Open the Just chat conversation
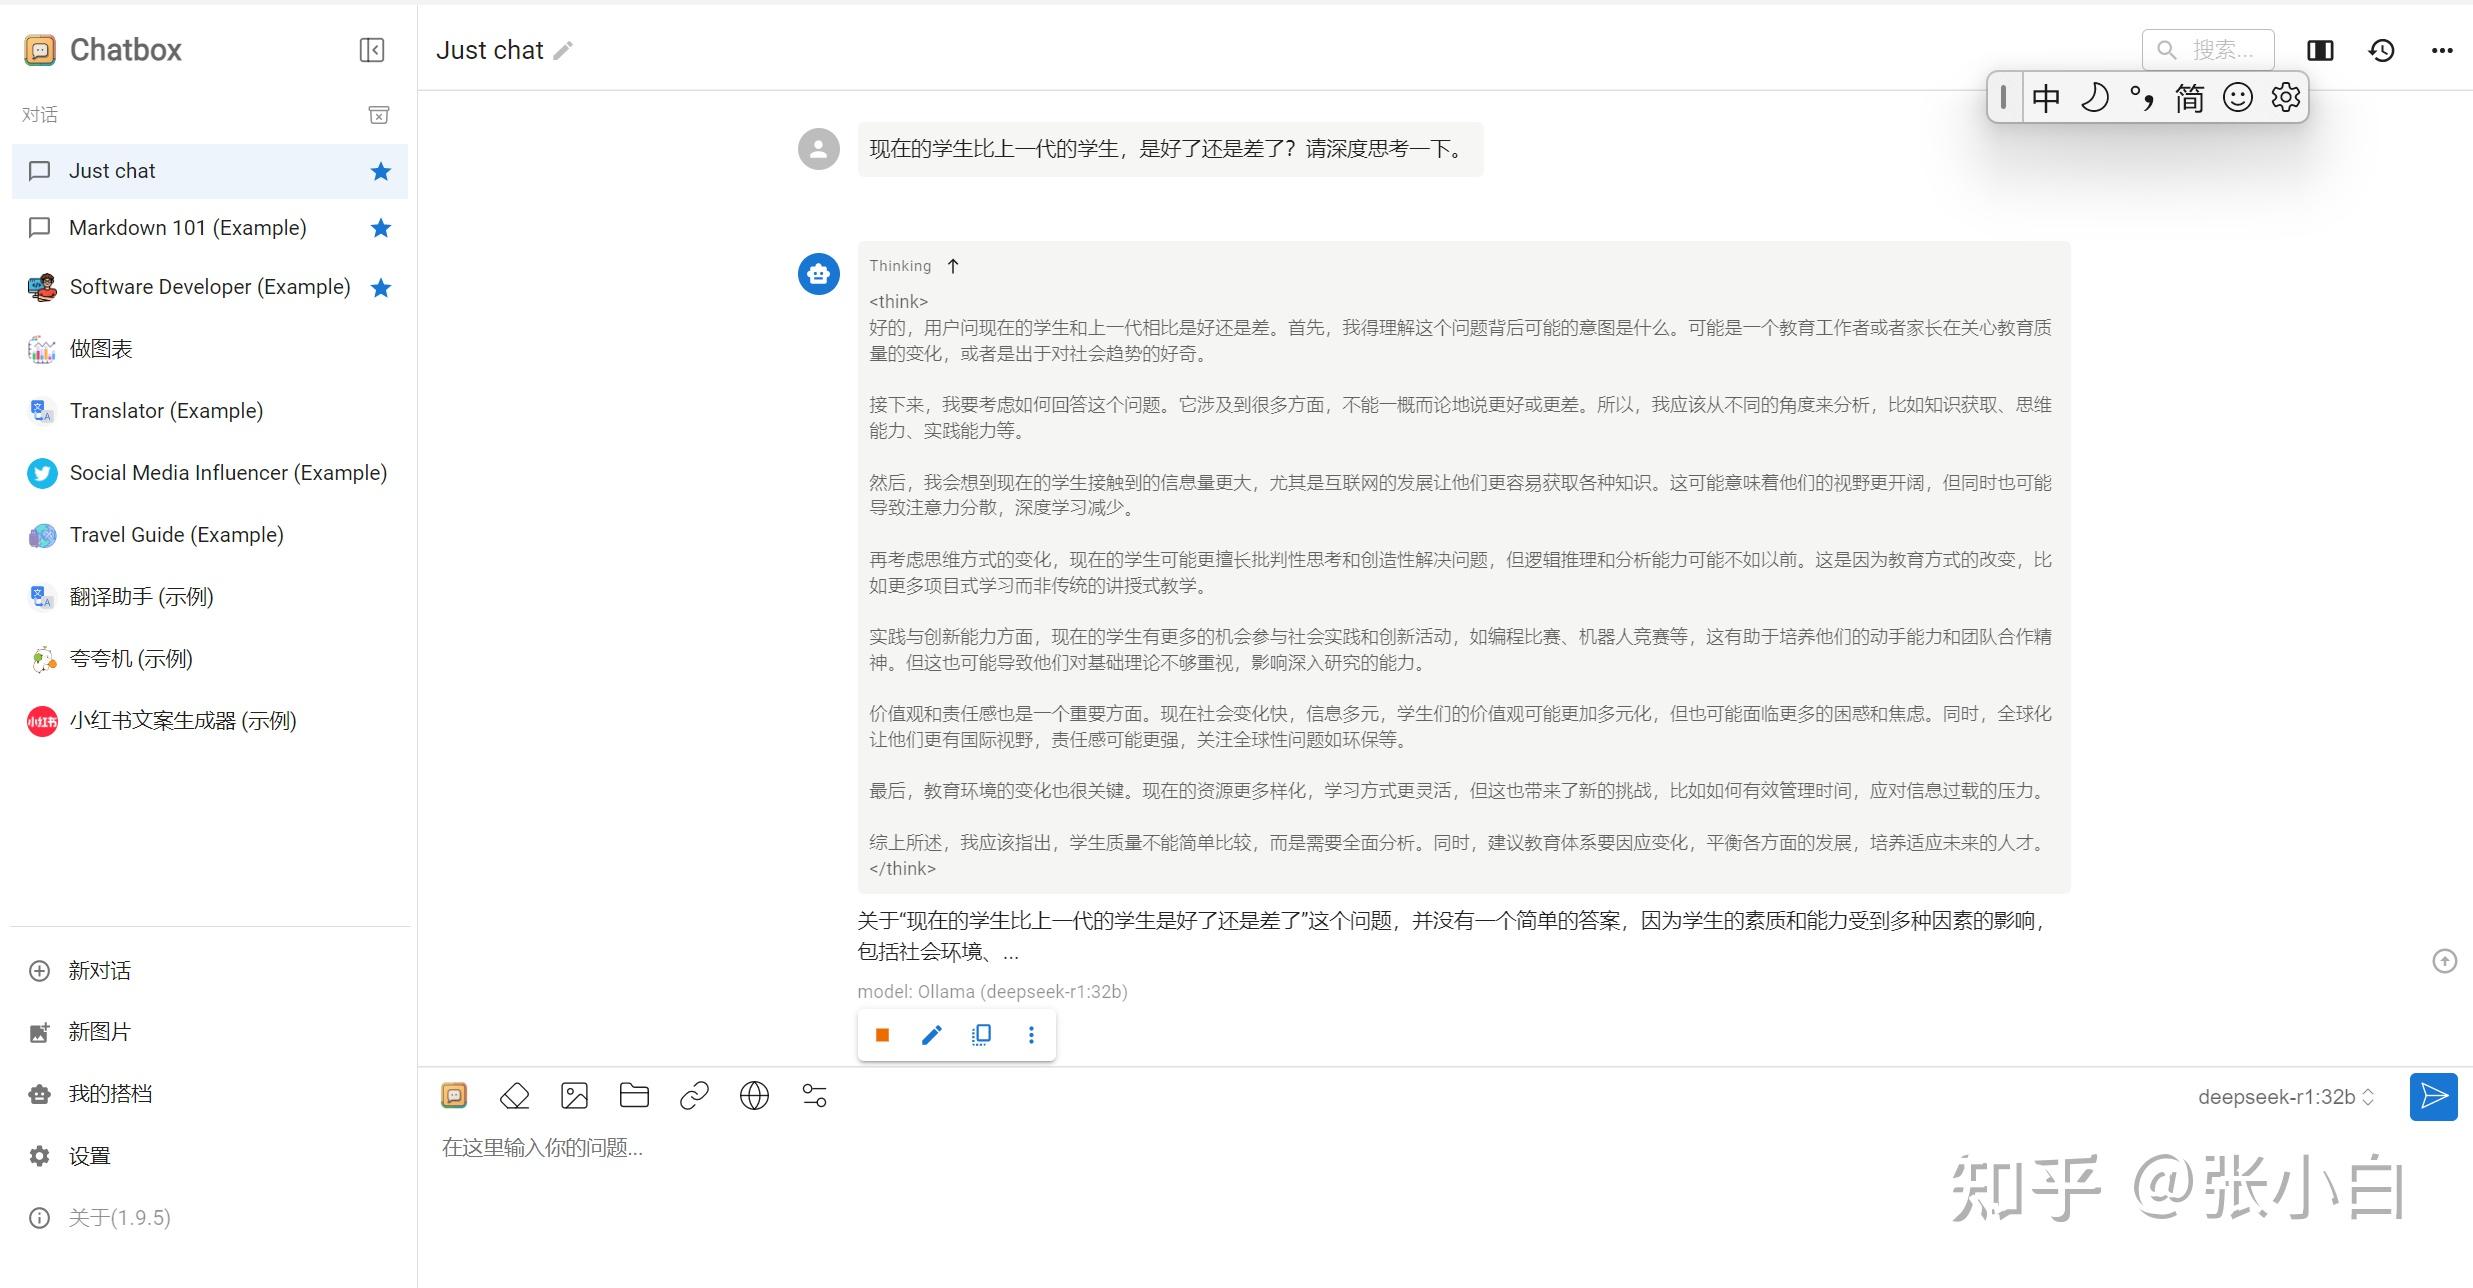The height and width of the screenshot is (1288, 2473). pyautogui.click(x=210, y=171)
